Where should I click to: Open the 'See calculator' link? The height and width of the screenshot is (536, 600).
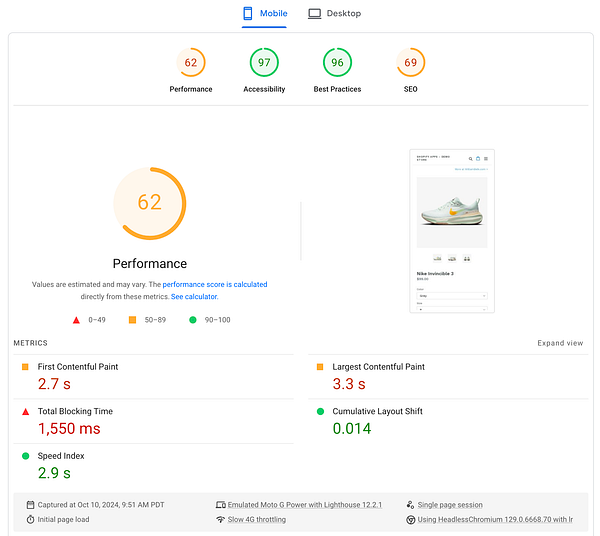tap(193, 297)
